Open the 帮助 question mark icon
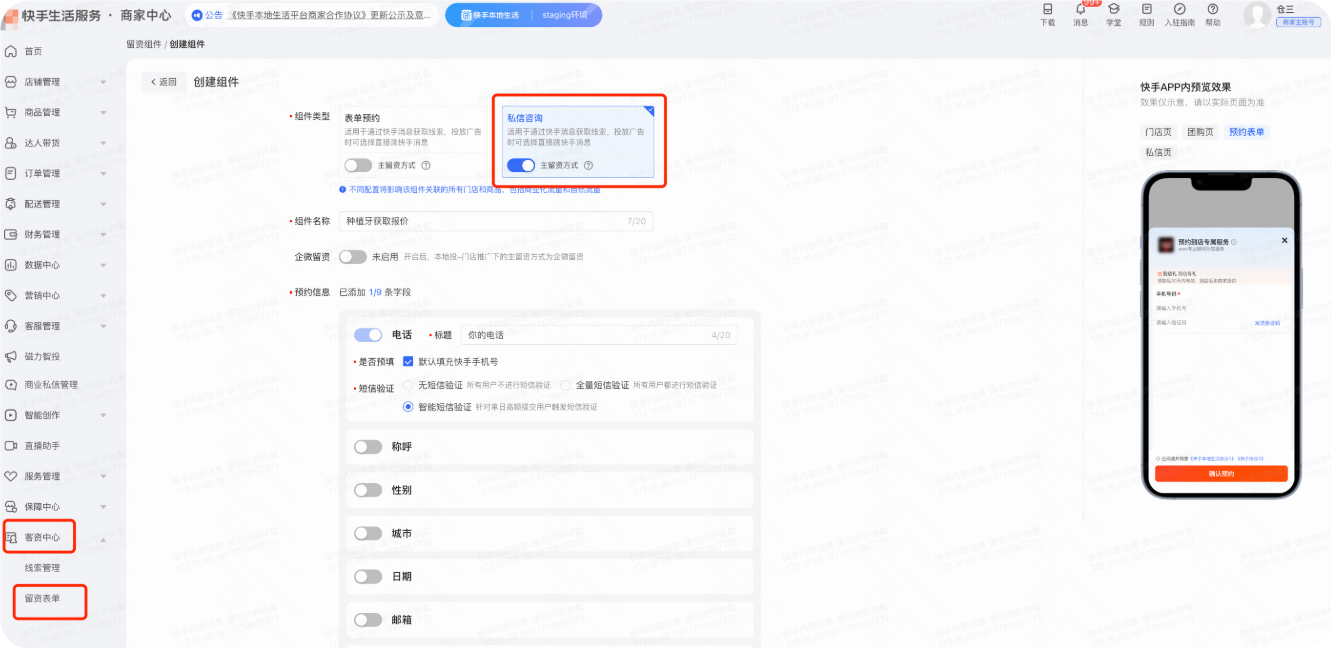 1213,9
